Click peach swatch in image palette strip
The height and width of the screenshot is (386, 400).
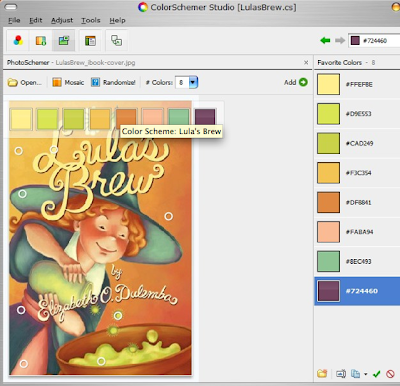153,117
